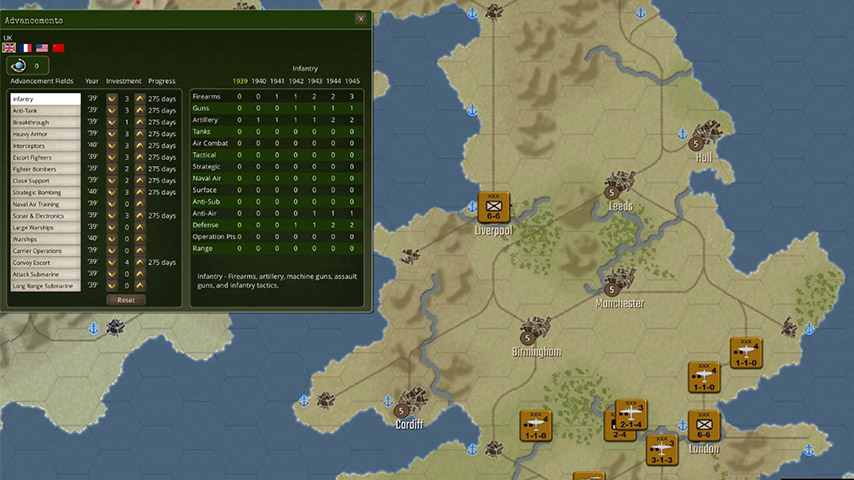Click the Manchester city marker
The width and height of the screenshot is (854, 480).
[611, 290]
